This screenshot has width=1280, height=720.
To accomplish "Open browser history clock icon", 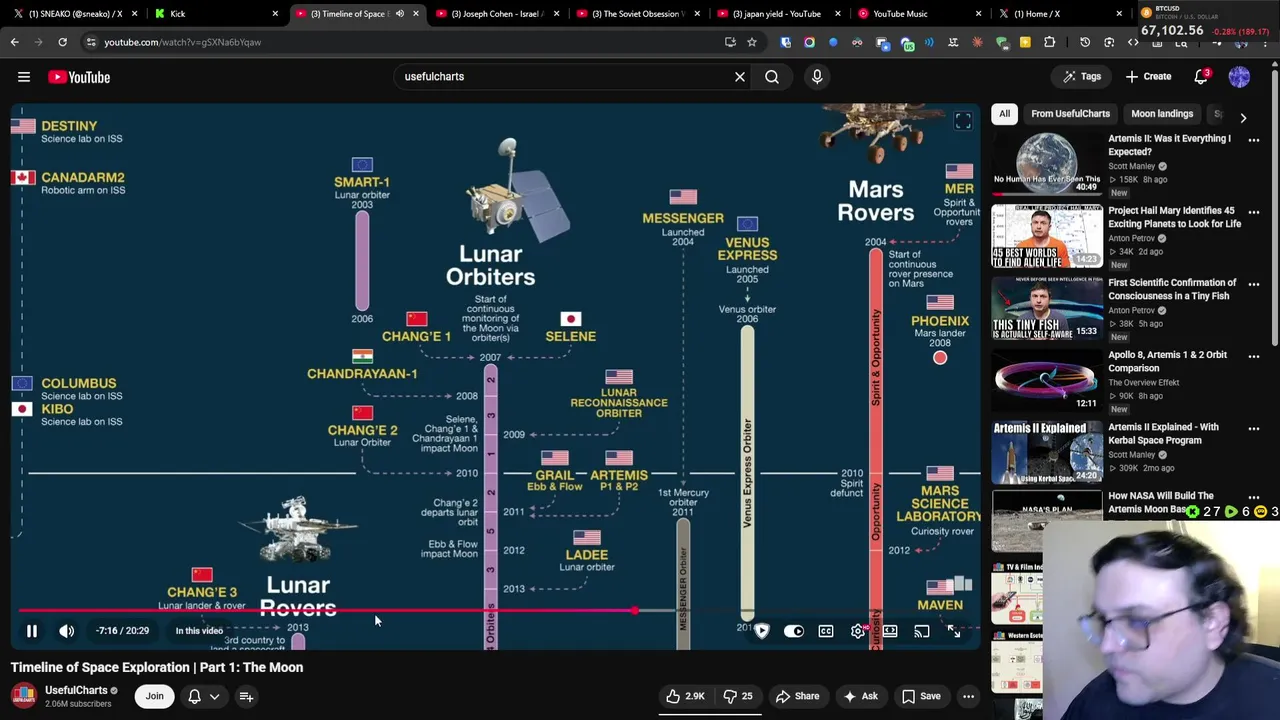I will tap(1085, 42).
